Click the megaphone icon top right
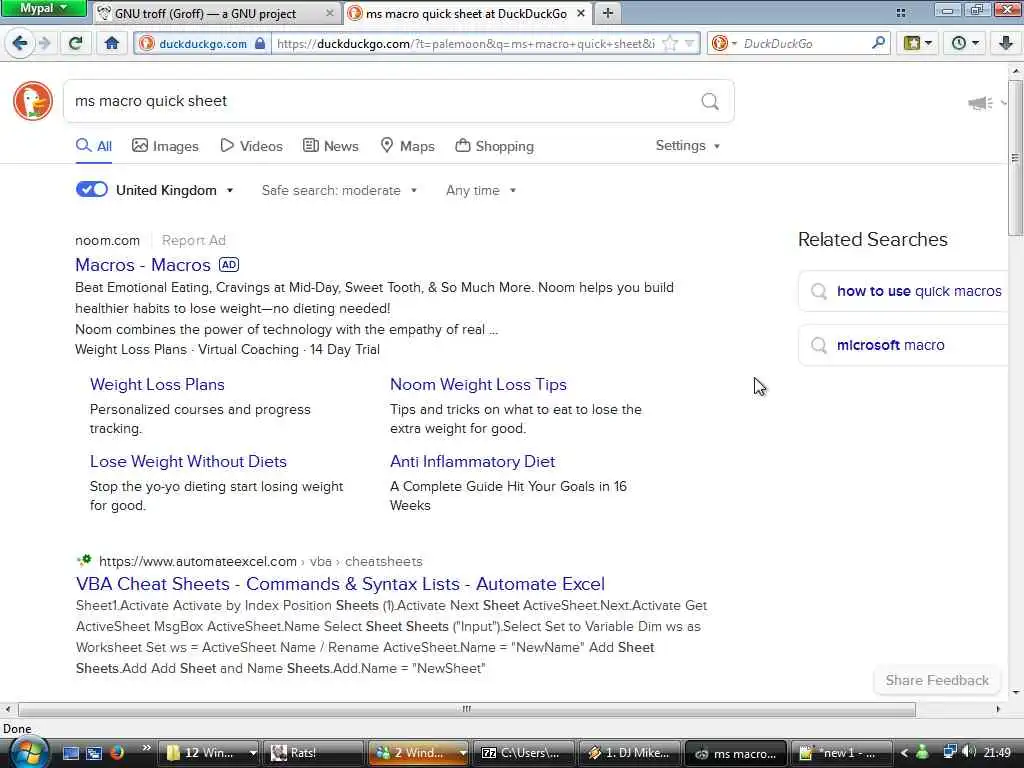Viewport: 1024px width, 768px height. click(x=980, y=103)
